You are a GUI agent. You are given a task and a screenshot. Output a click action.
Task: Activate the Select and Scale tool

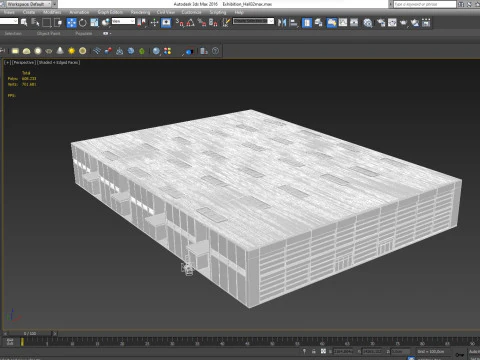[x=94, y=23]
